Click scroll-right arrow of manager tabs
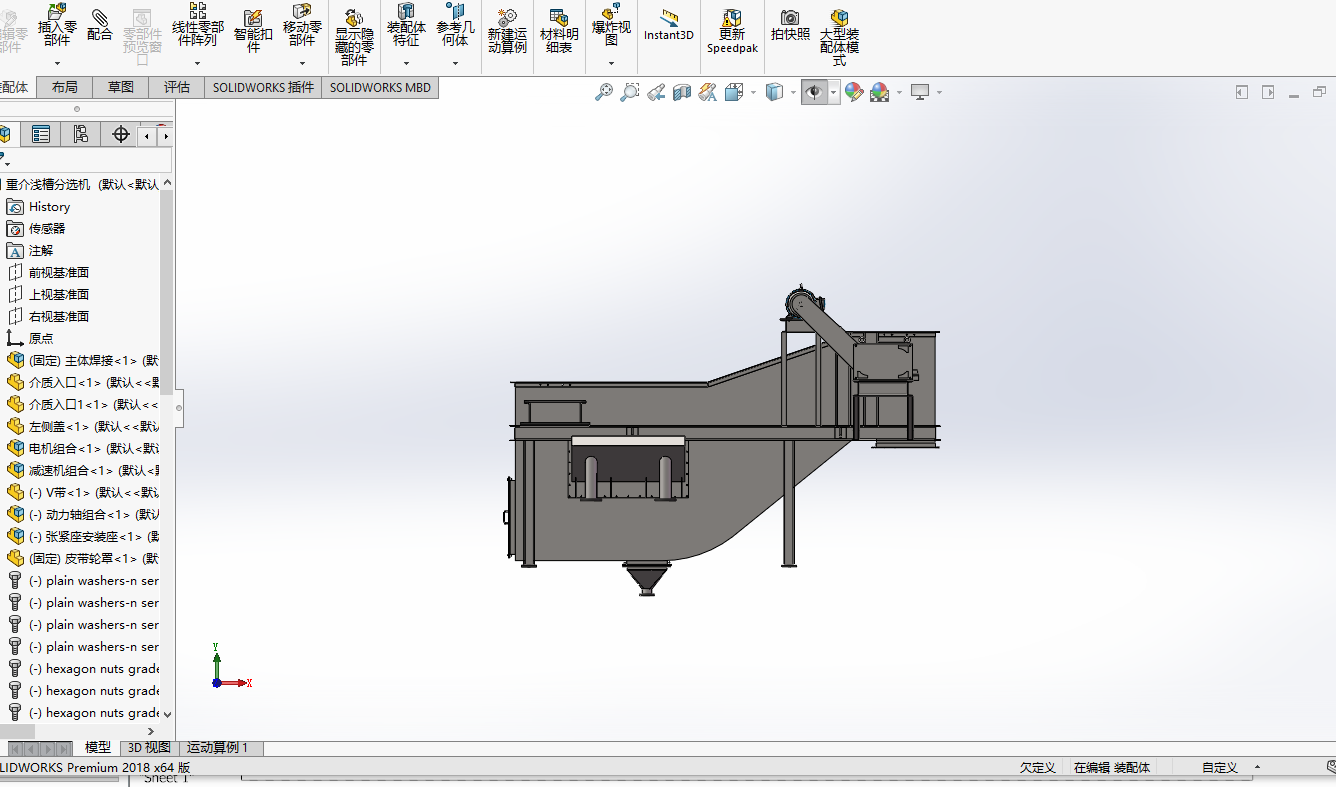The height and width of the screenshot is (787, 1336). (165, 135)
